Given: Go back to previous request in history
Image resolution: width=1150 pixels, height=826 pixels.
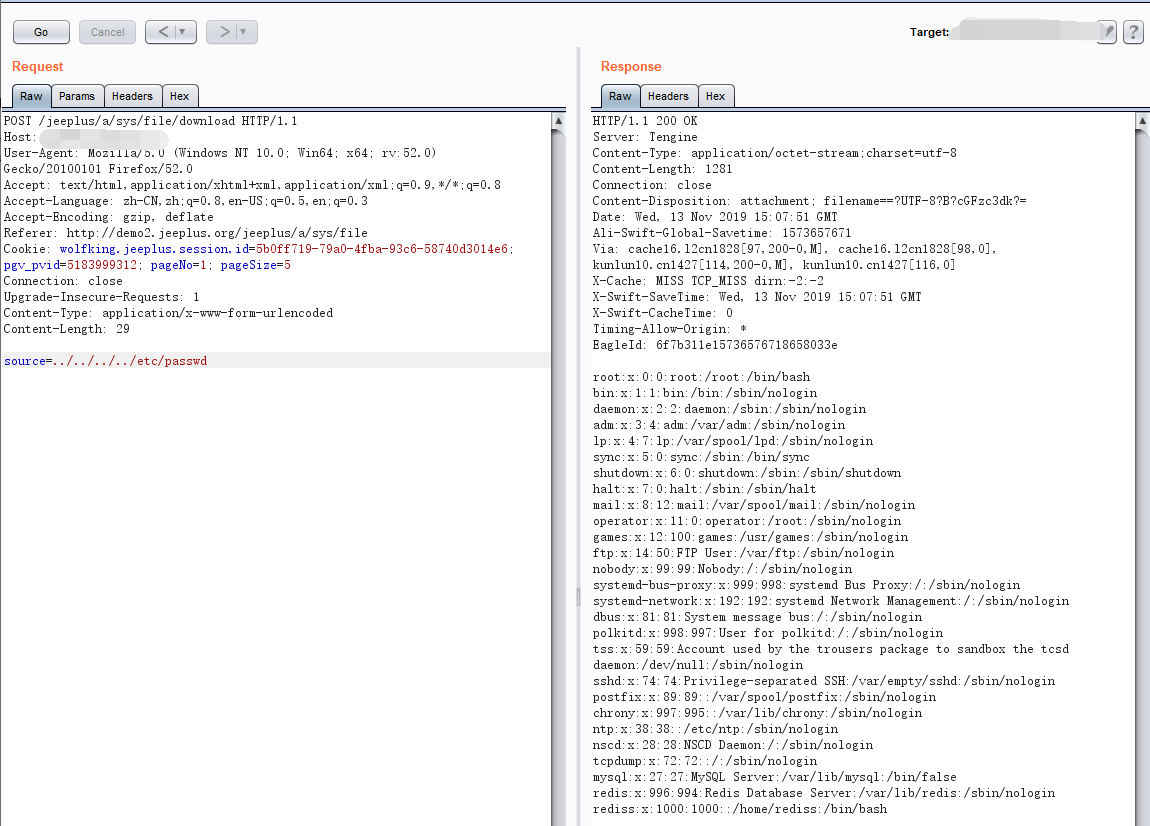Looking at the screenshot, I should pyautogui.click(x=163, y=32).
